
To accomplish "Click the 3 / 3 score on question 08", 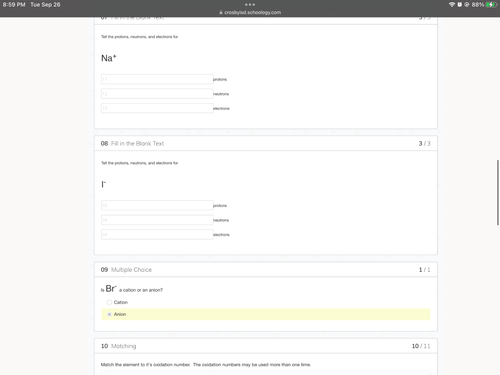I will coord(424,143).
